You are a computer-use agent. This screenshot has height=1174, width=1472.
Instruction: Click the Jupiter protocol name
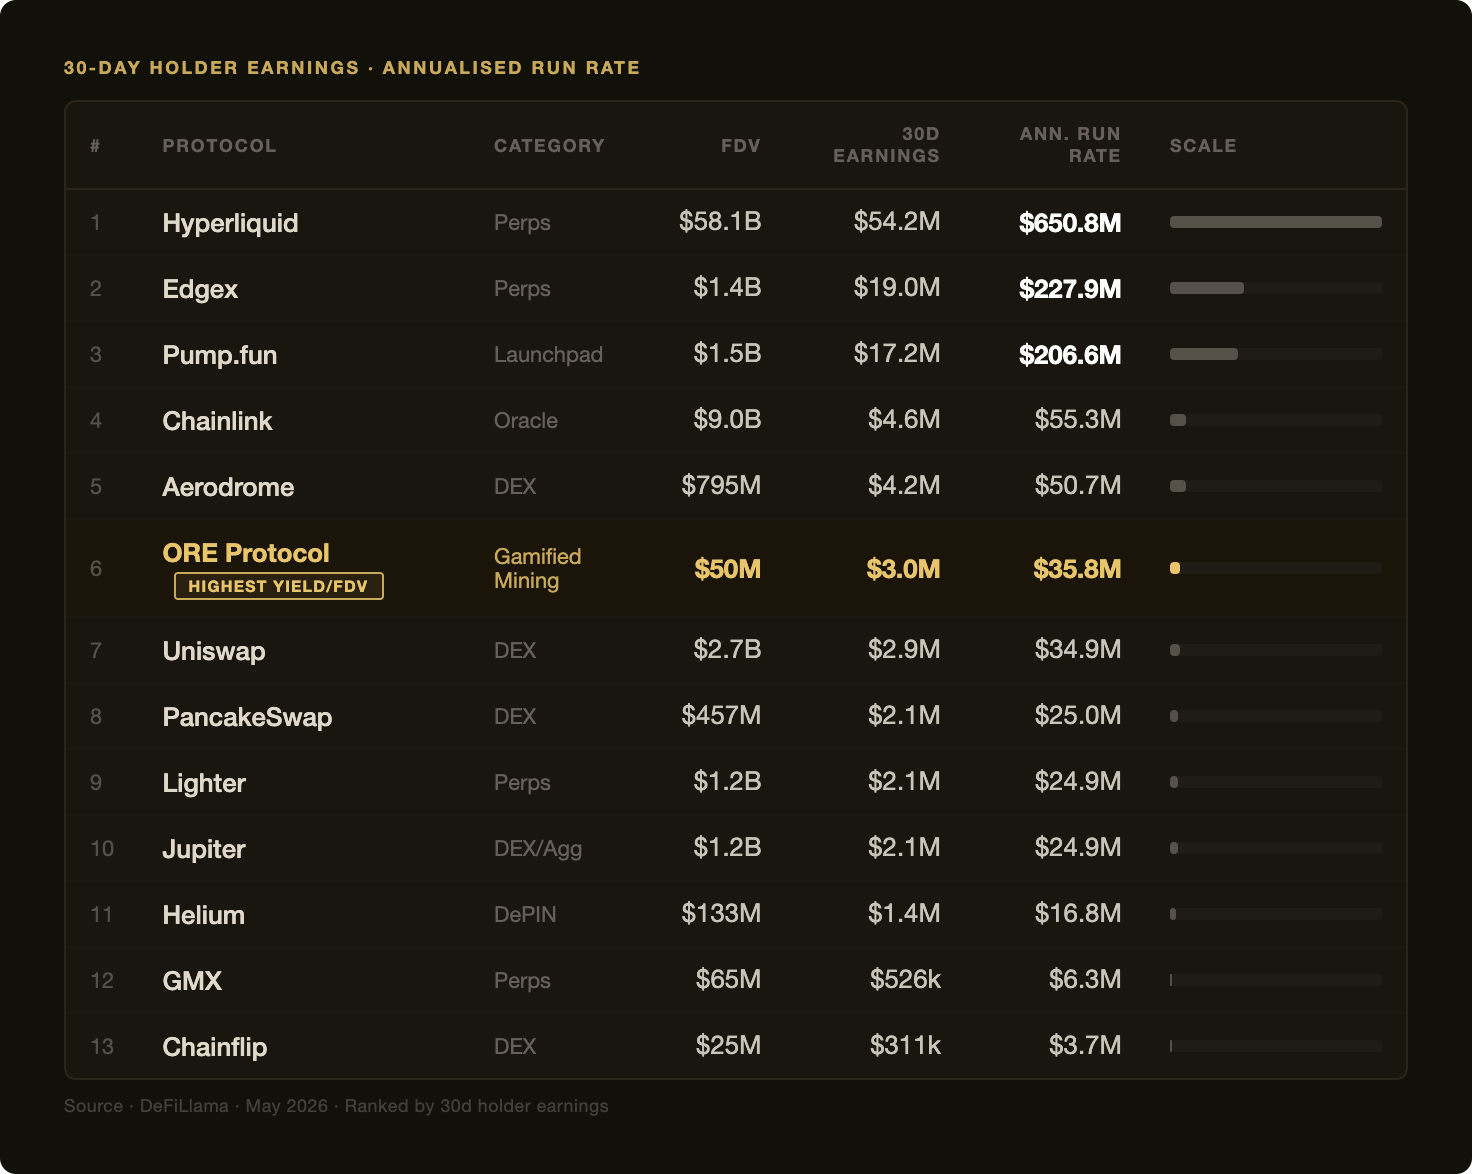point(204,849)
